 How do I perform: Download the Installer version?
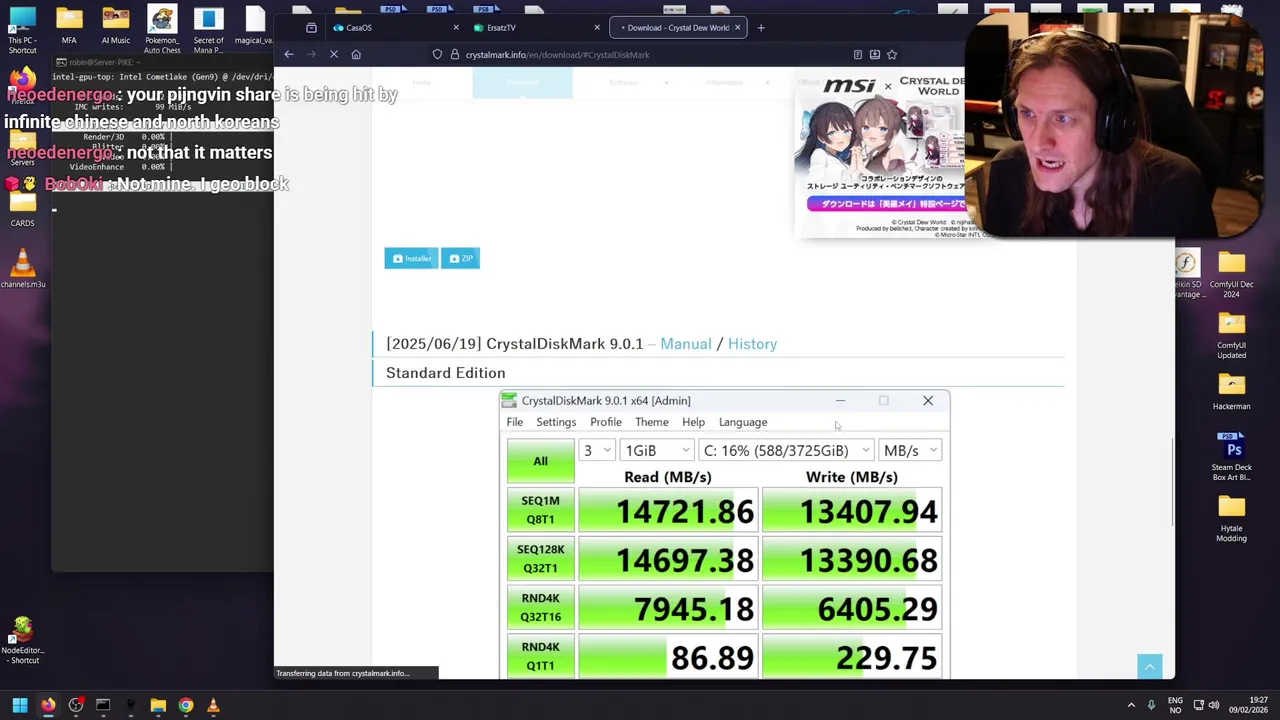tap(411, 259)
